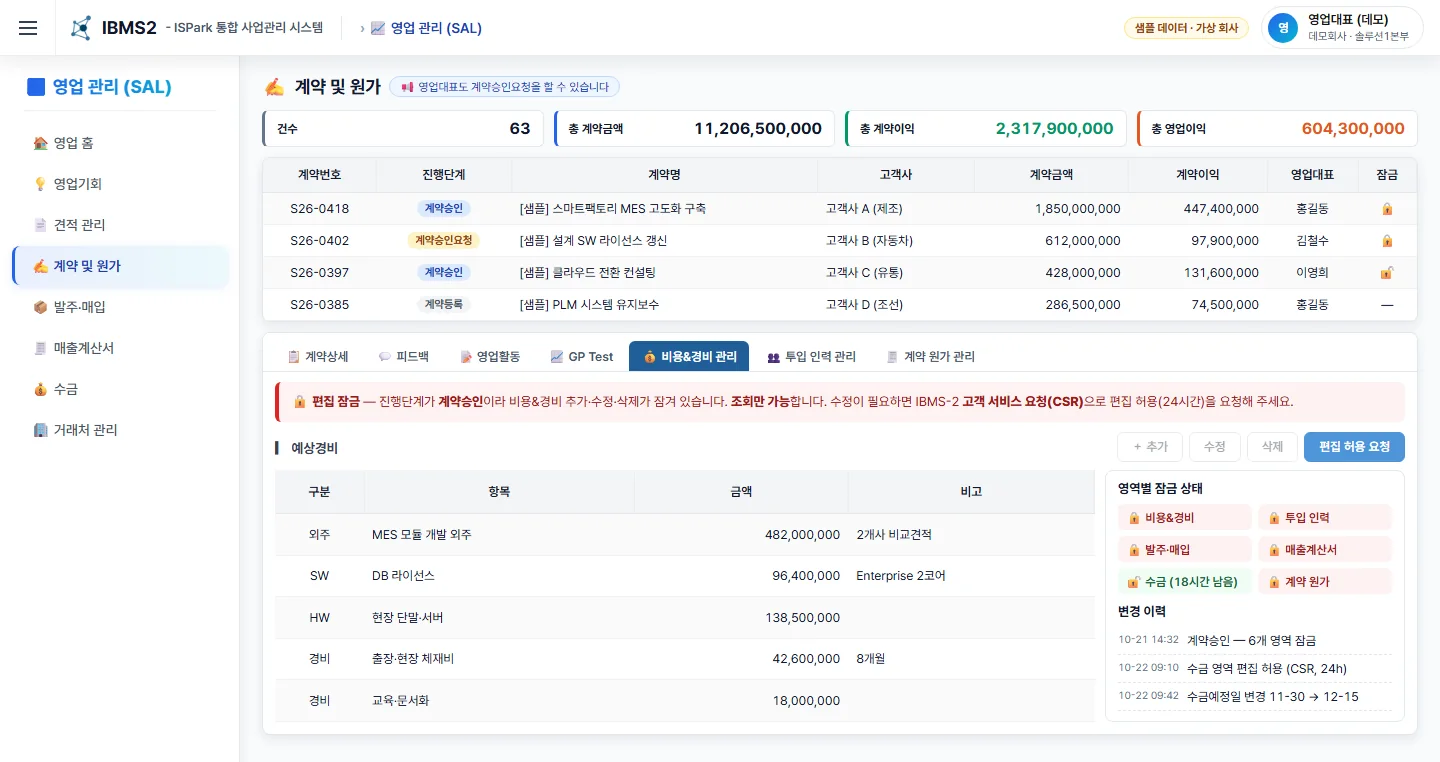Click the 수정 button

point(1215,447)
